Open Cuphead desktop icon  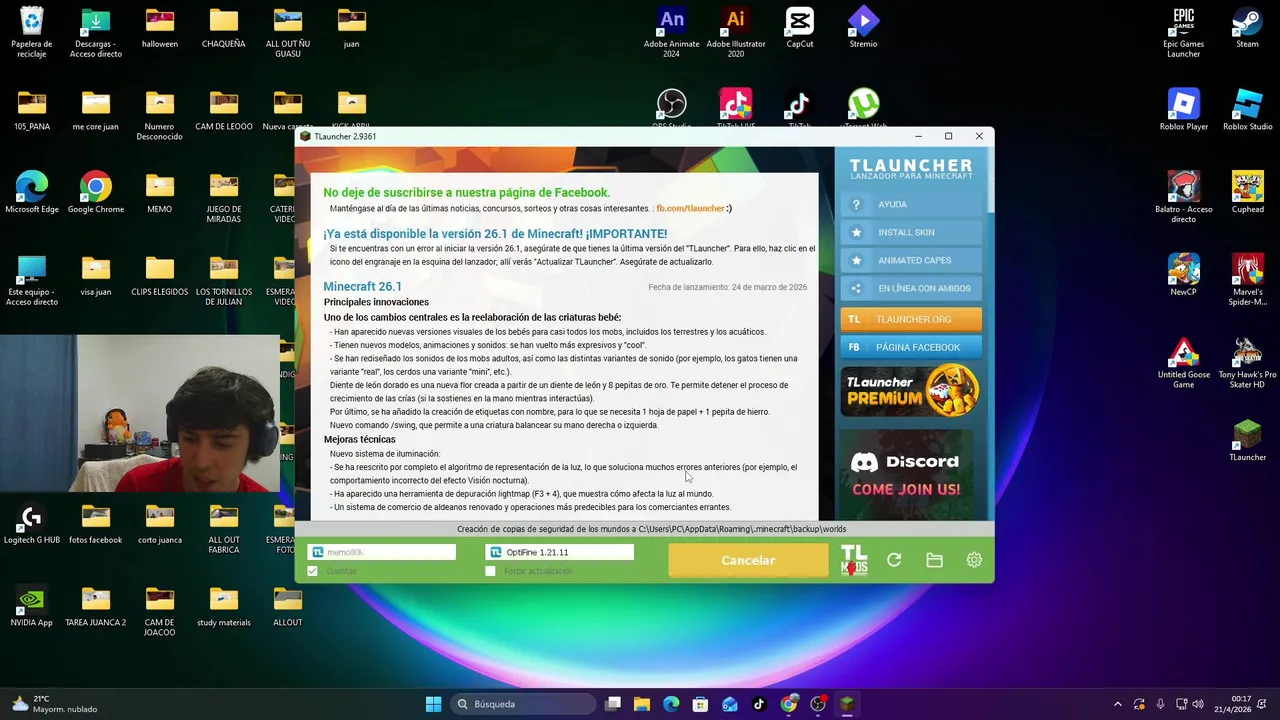click(x=1247, y=192)
